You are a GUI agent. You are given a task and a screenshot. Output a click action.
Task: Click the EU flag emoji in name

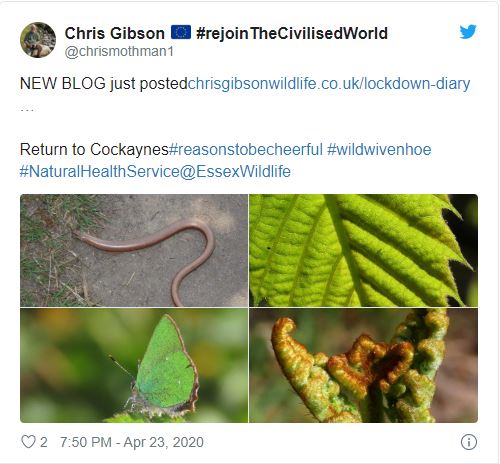pos(181,32)
